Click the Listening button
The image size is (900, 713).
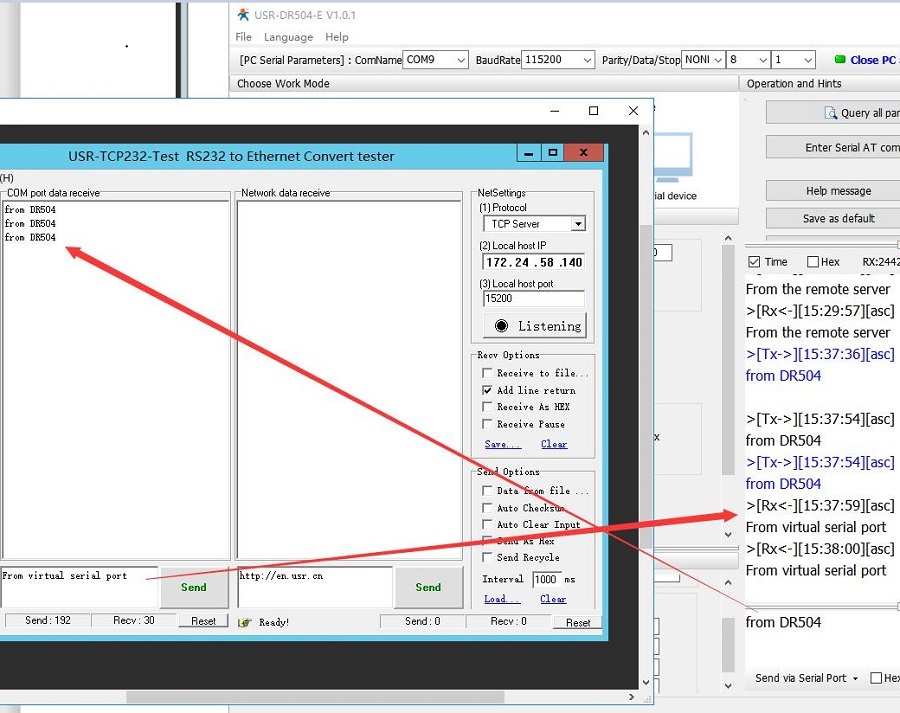pos(535,326)
